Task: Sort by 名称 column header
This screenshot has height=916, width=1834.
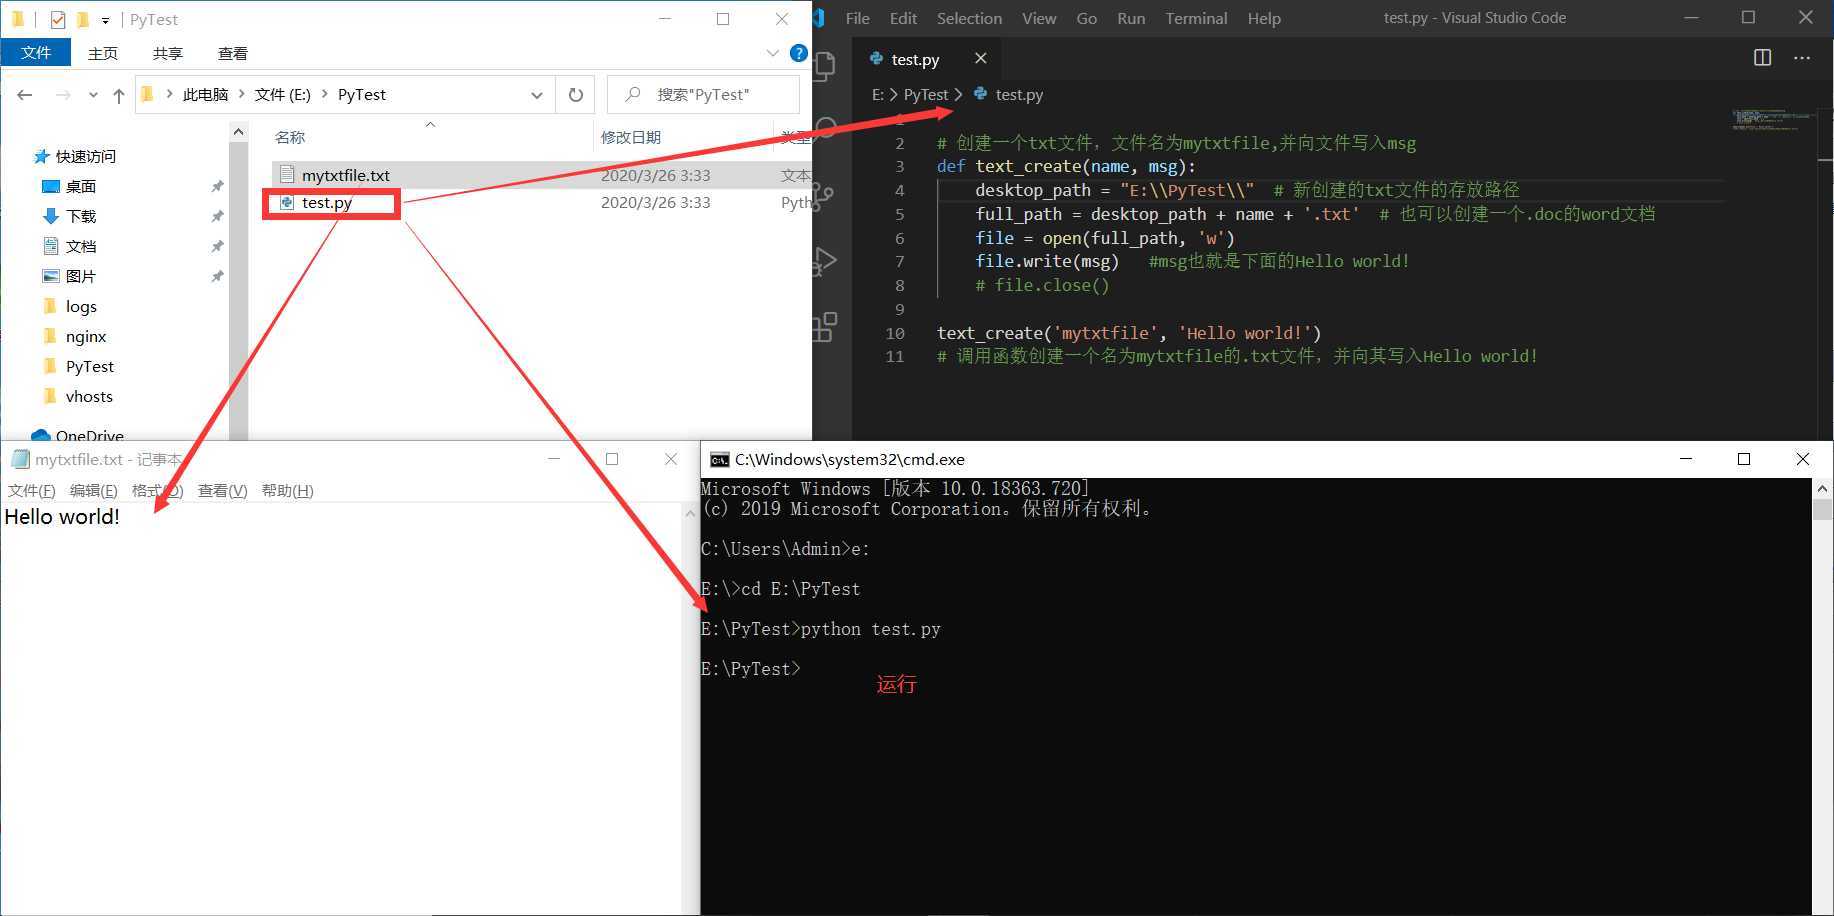Action: (290, 137)
